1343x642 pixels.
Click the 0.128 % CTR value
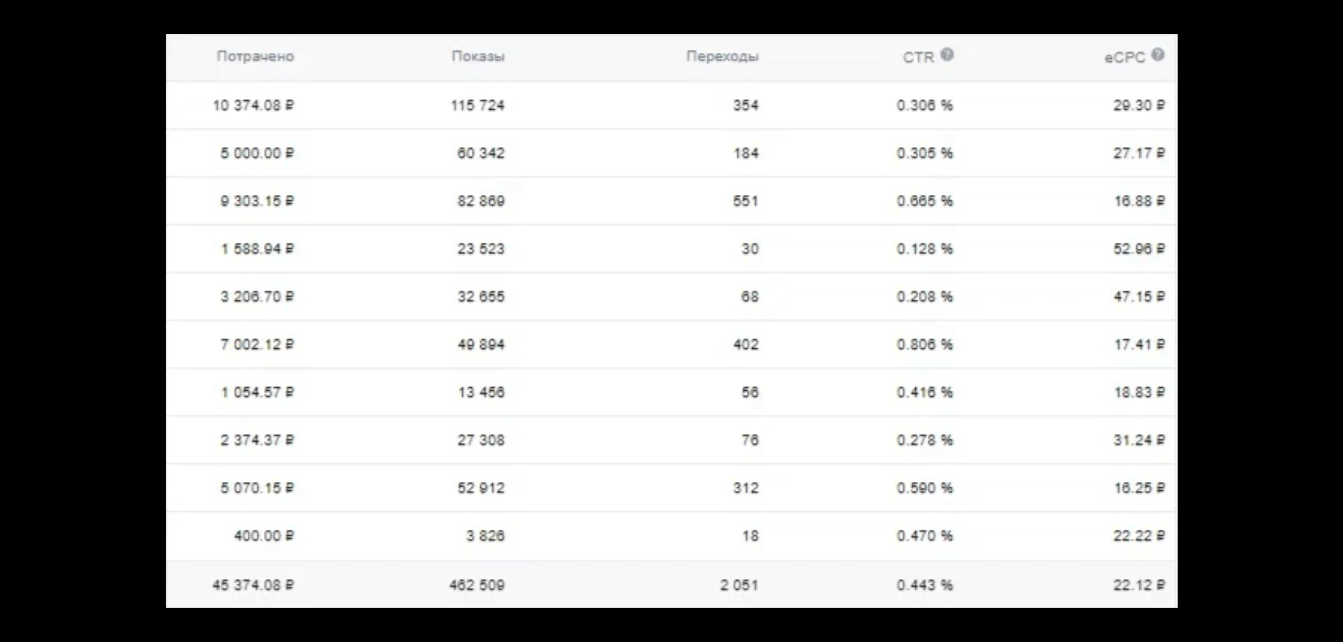point(925,249)
